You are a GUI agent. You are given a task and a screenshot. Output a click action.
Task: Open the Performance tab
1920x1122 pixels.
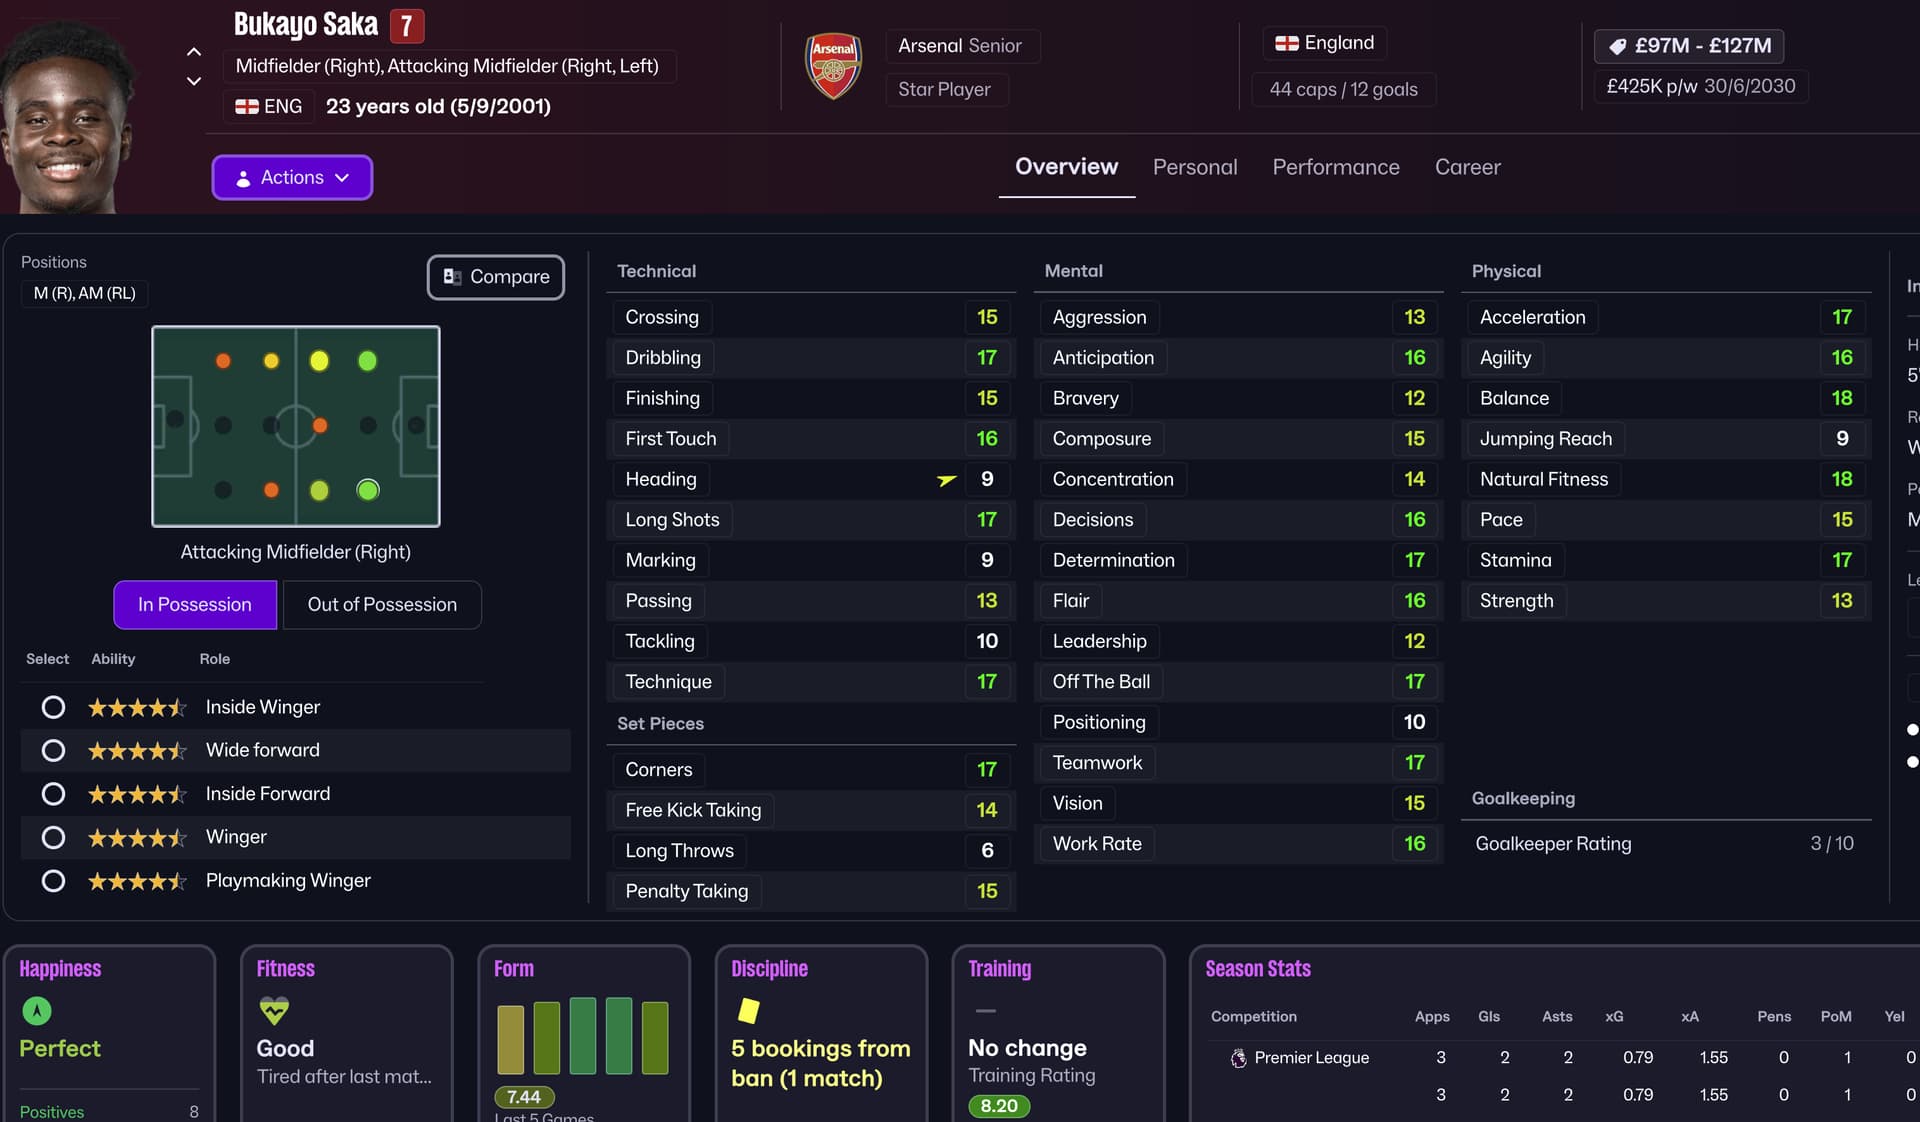pos(1336,167)
